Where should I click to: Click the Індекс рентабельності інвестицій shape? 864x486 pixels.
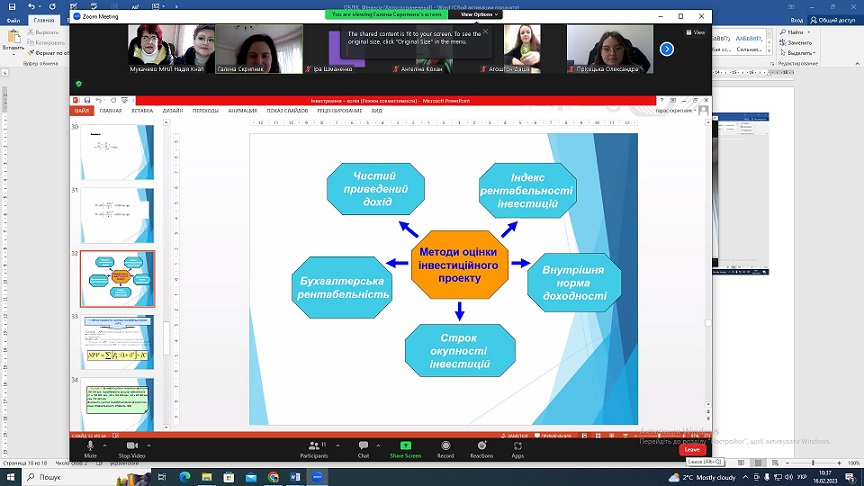pos(527,190)
